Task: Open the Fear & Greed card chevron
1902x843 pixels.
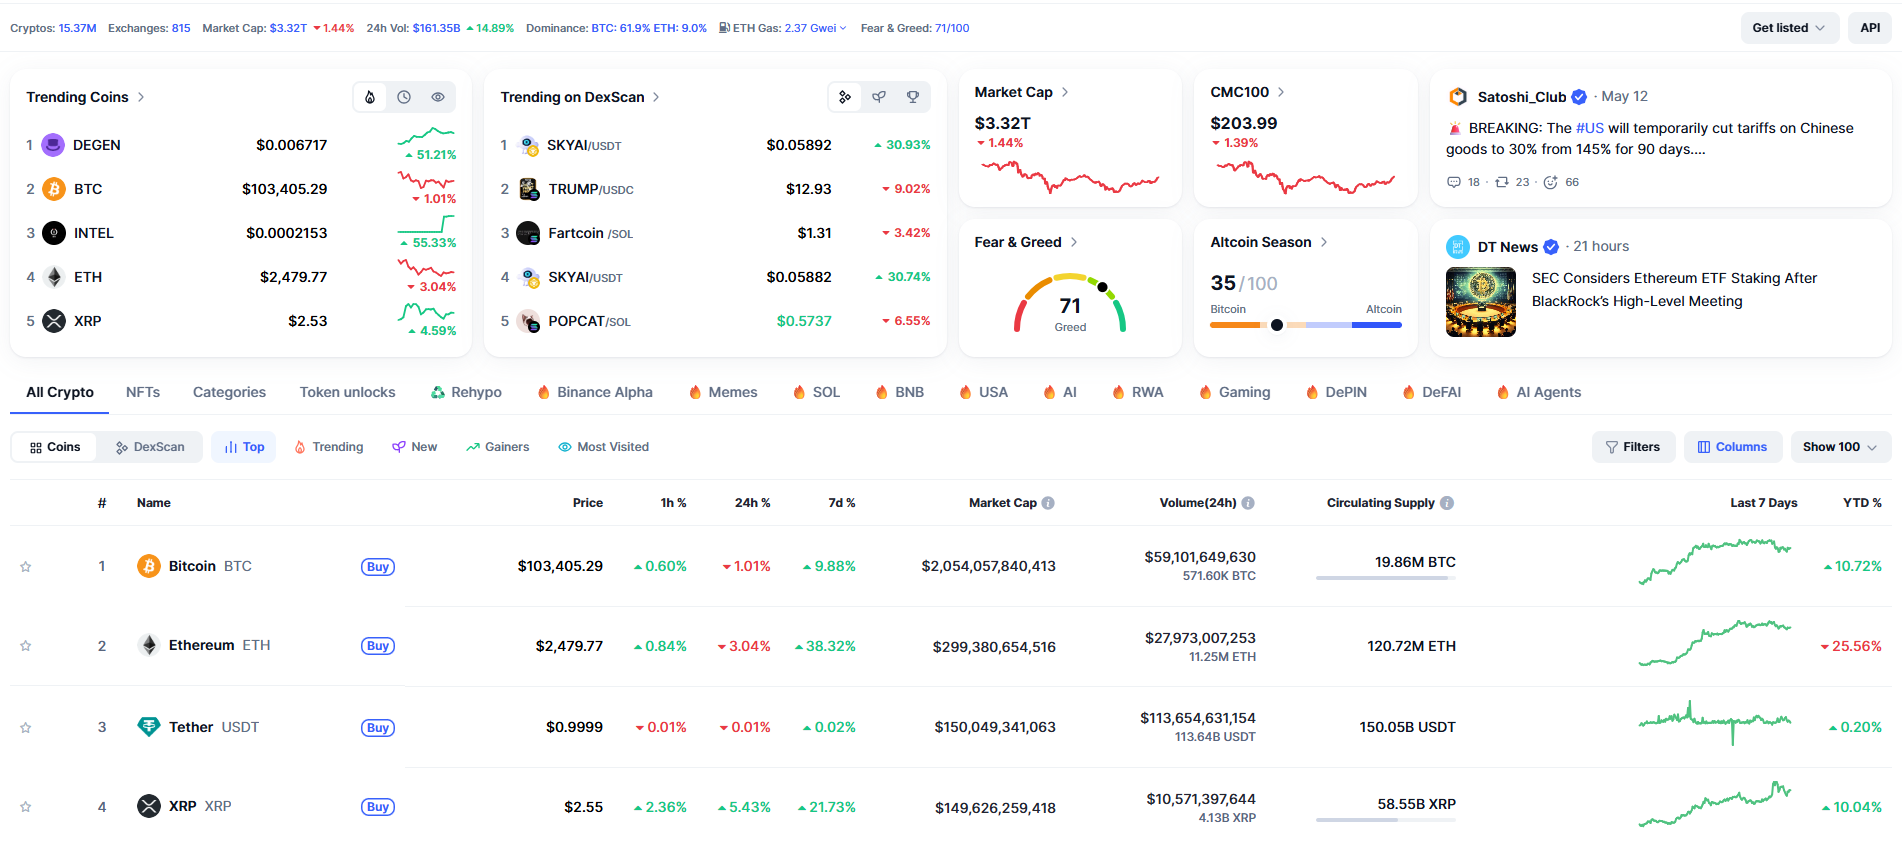Action: pos(1074,242)
